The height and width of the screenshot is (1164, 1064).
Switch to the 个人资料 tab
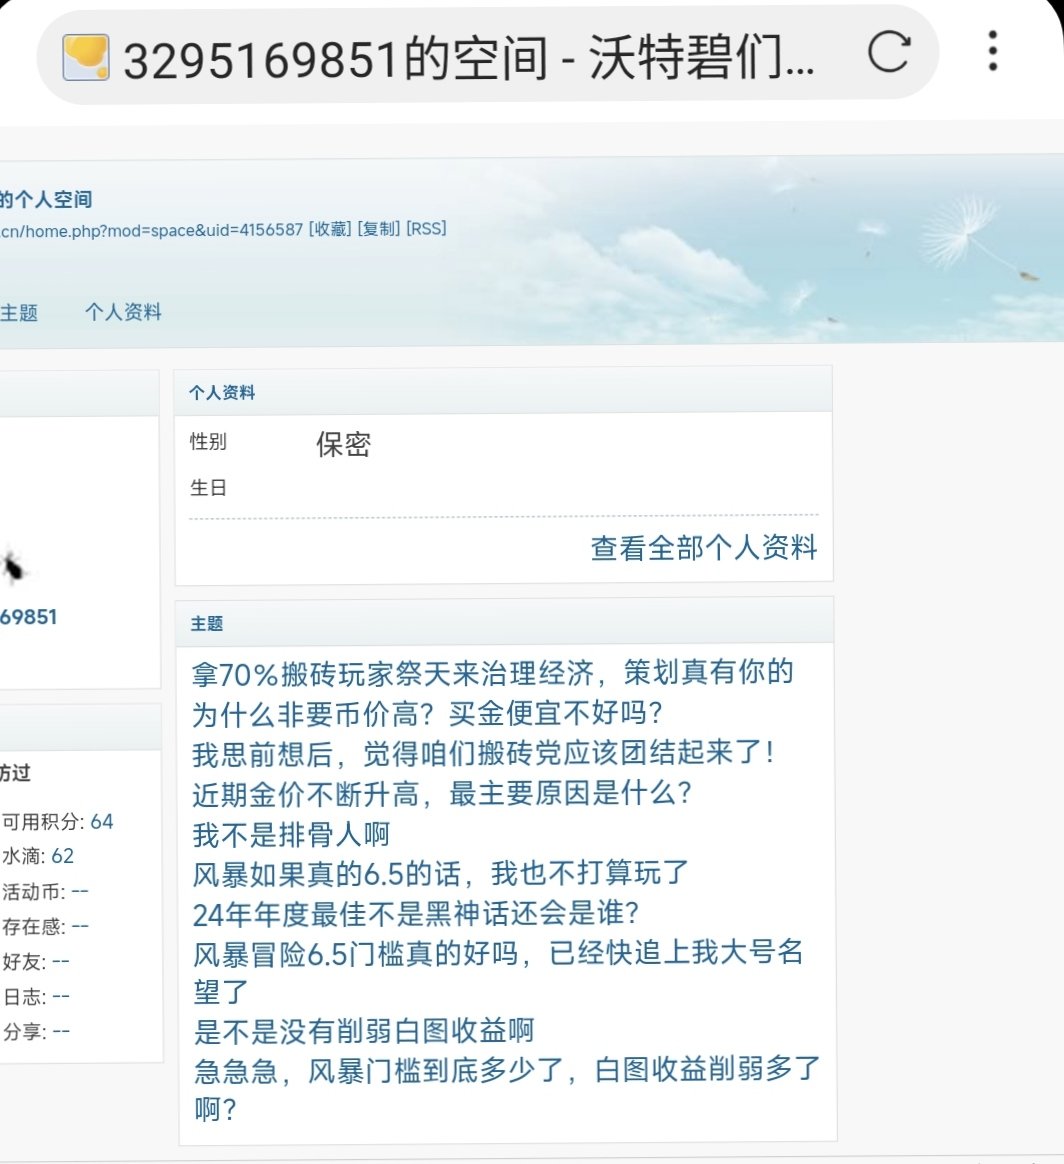coord(123,312)
